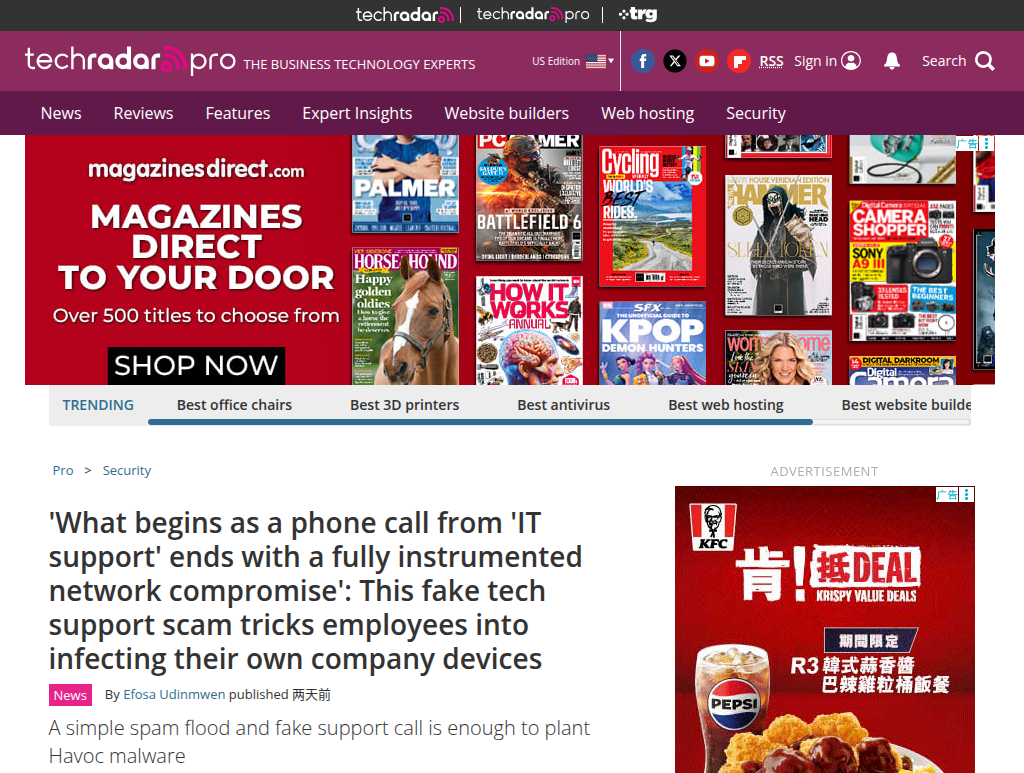Screen dimensions: 1024x773
Task: Open the magazines banner ad options icon
Action: coord(986,143)
